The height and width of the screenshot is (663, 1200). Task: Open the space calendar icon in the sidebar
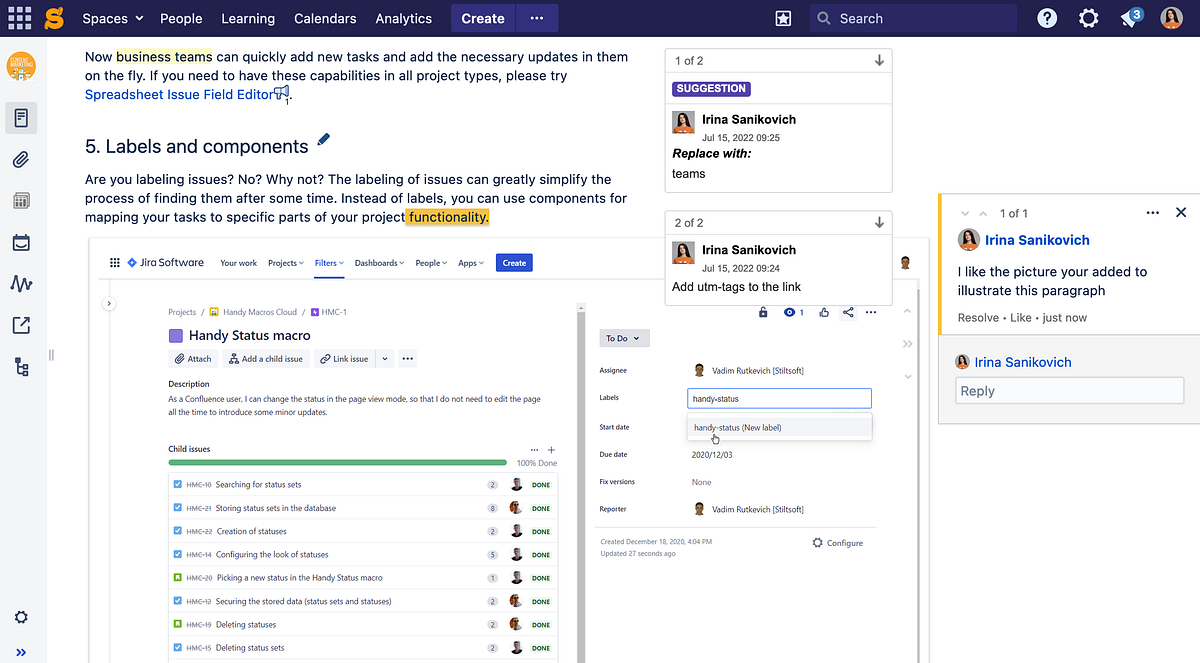point(20,242)
